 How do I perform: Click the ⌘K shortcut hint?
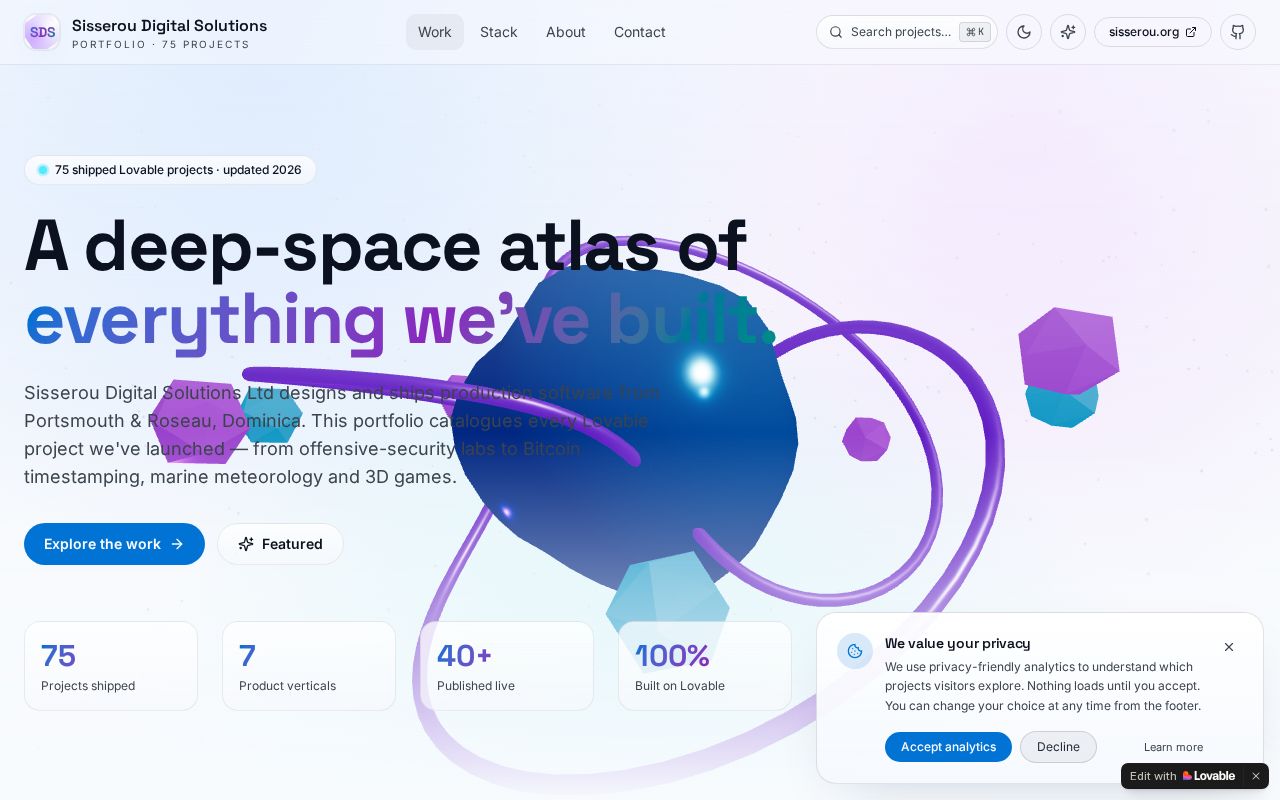pyautogui.click(x=975, y=32)
